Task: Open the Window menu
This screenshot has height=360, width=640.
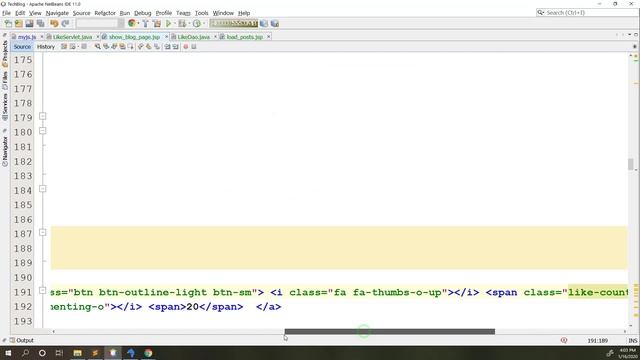Action: point(223,13)
